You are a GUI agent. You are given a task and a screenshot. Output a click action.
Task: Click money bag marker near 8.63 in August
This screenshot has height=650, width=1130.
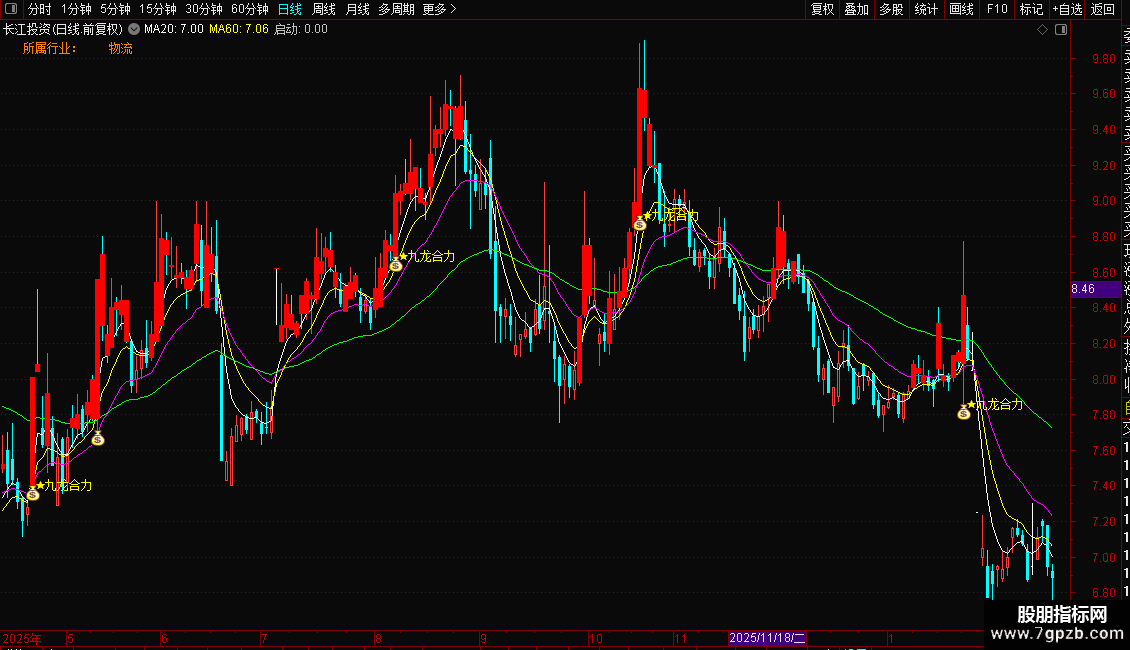(396, 264)
